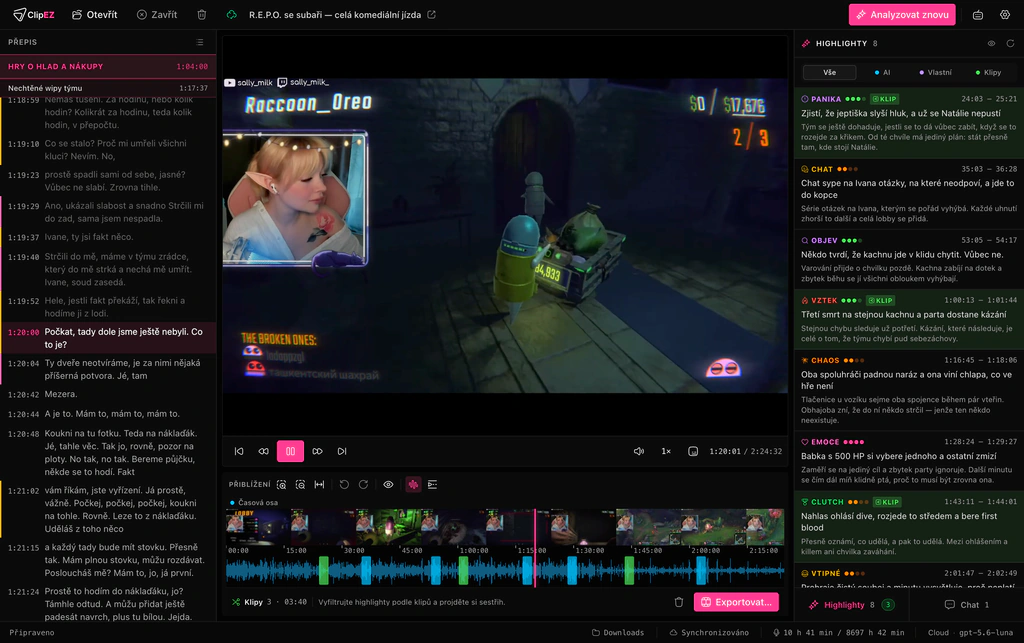Expand the Nechtěné wipy týmu chapter
This screenshot has height=643, width=1024.
click(108, 87)
